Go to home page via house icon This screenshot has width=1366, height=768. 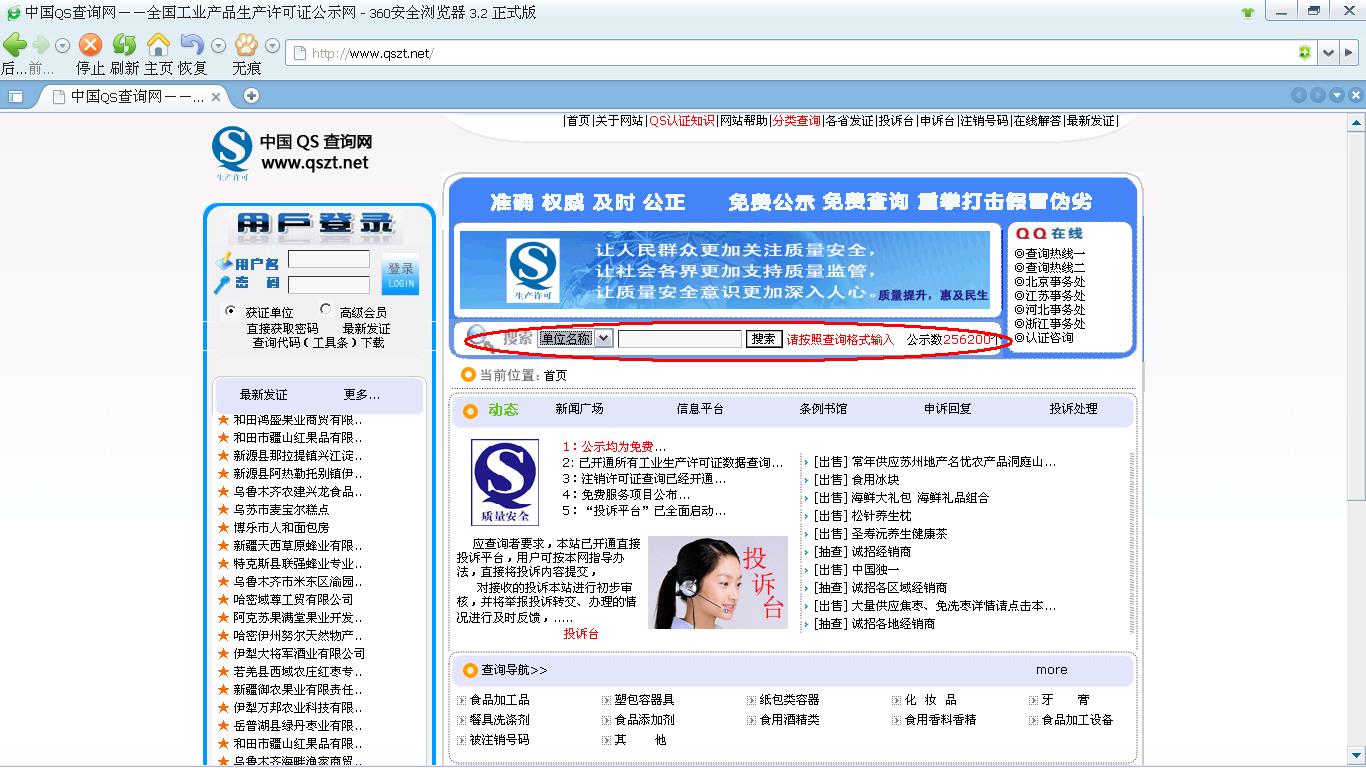(158, 45)
